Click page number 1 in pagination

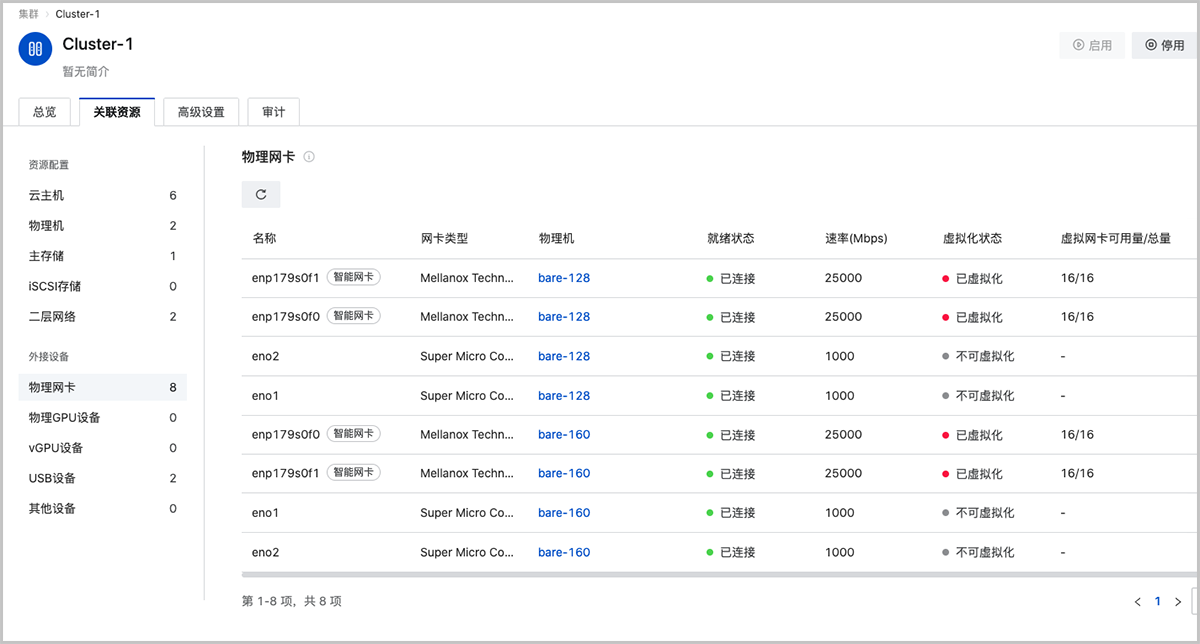pyautogui.click(x=1158, y=602)
